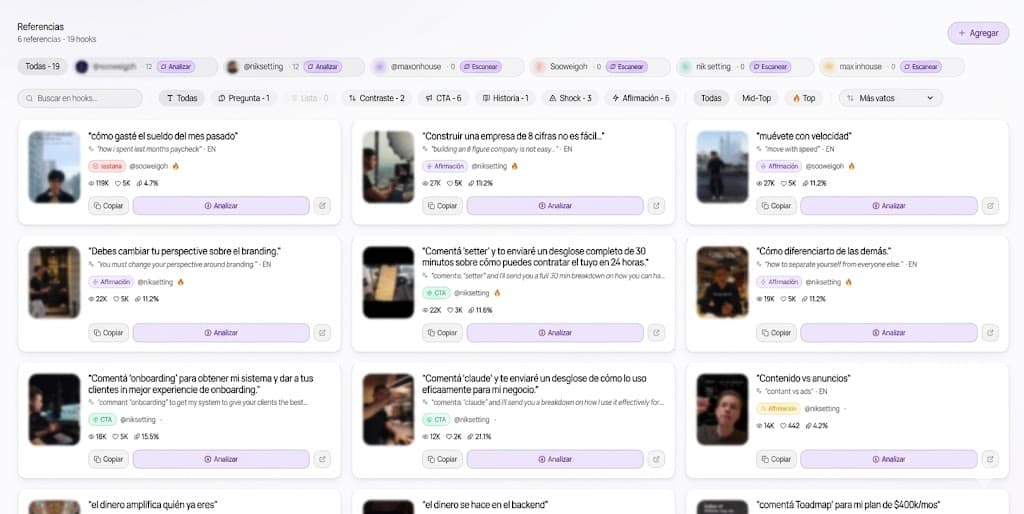Image resolution: width=1024 pixels, height=514 pixels.
Task: Copy the "muévete con velocidad" hook
Action: click(776, 206)
